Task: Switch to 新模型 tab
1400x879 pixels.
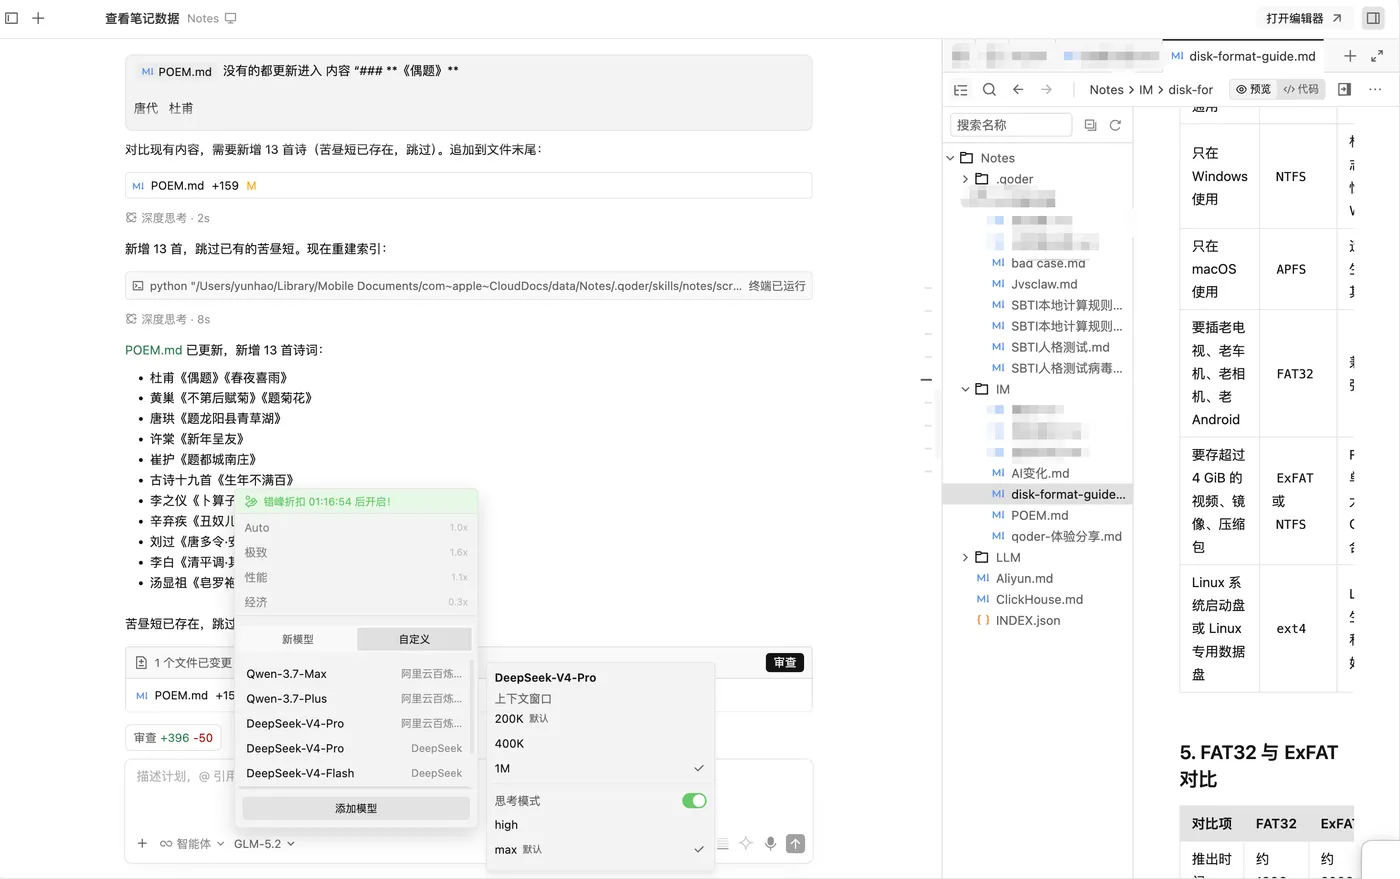Action: (x=298, y=639)
